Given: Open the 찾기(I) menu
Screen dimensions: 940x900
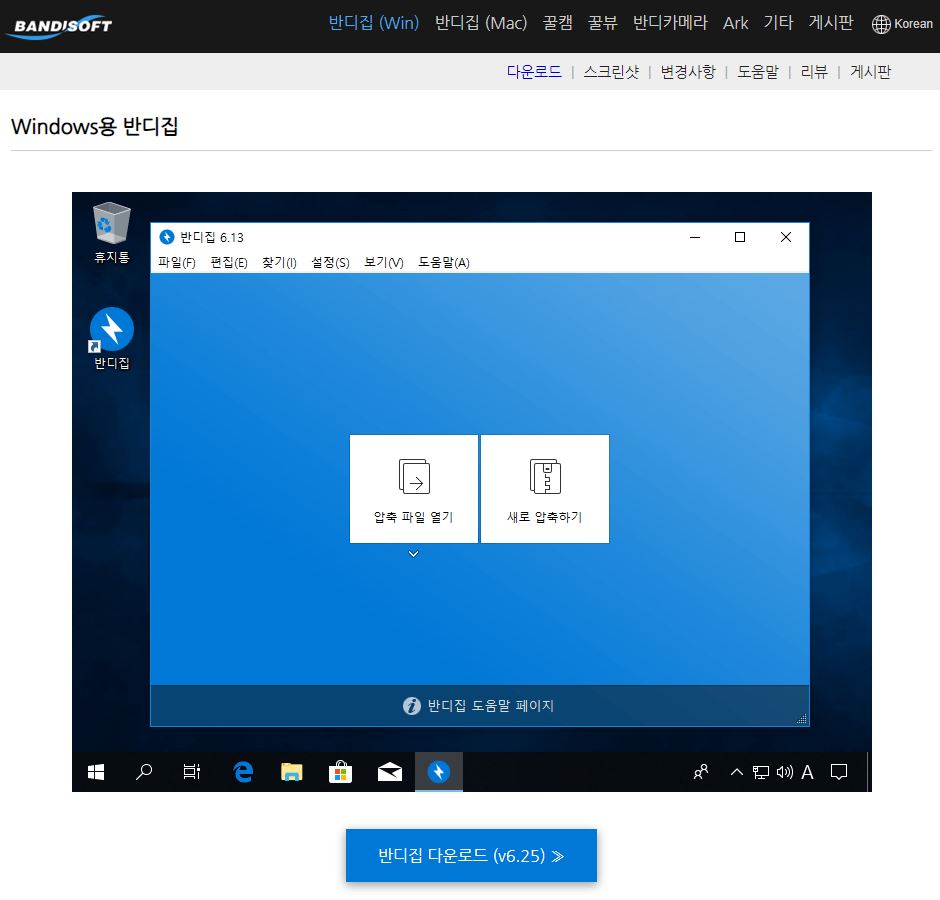Looking at the screenshot, I should click(279, 263).
